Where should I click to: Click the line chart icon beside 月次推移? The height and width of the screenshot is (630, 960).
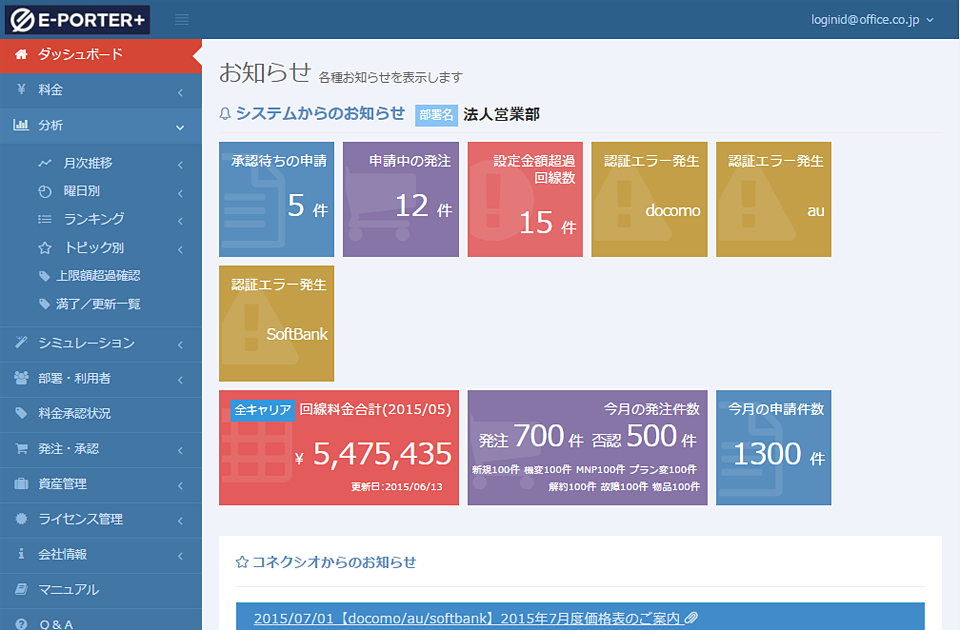click(x=45, y=163)
